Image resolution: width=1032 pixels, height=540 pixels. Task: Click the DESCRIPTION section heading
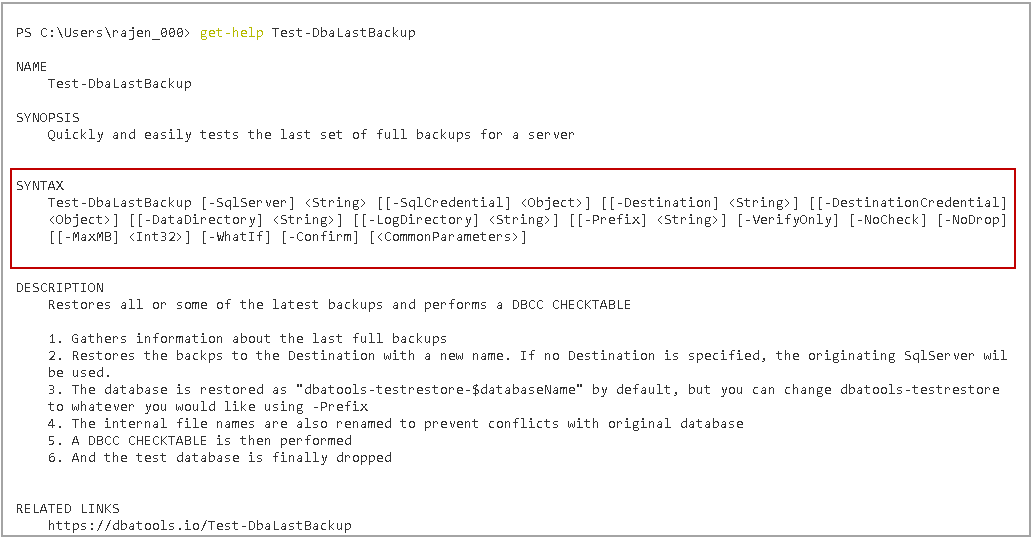[x=59, y=288]
